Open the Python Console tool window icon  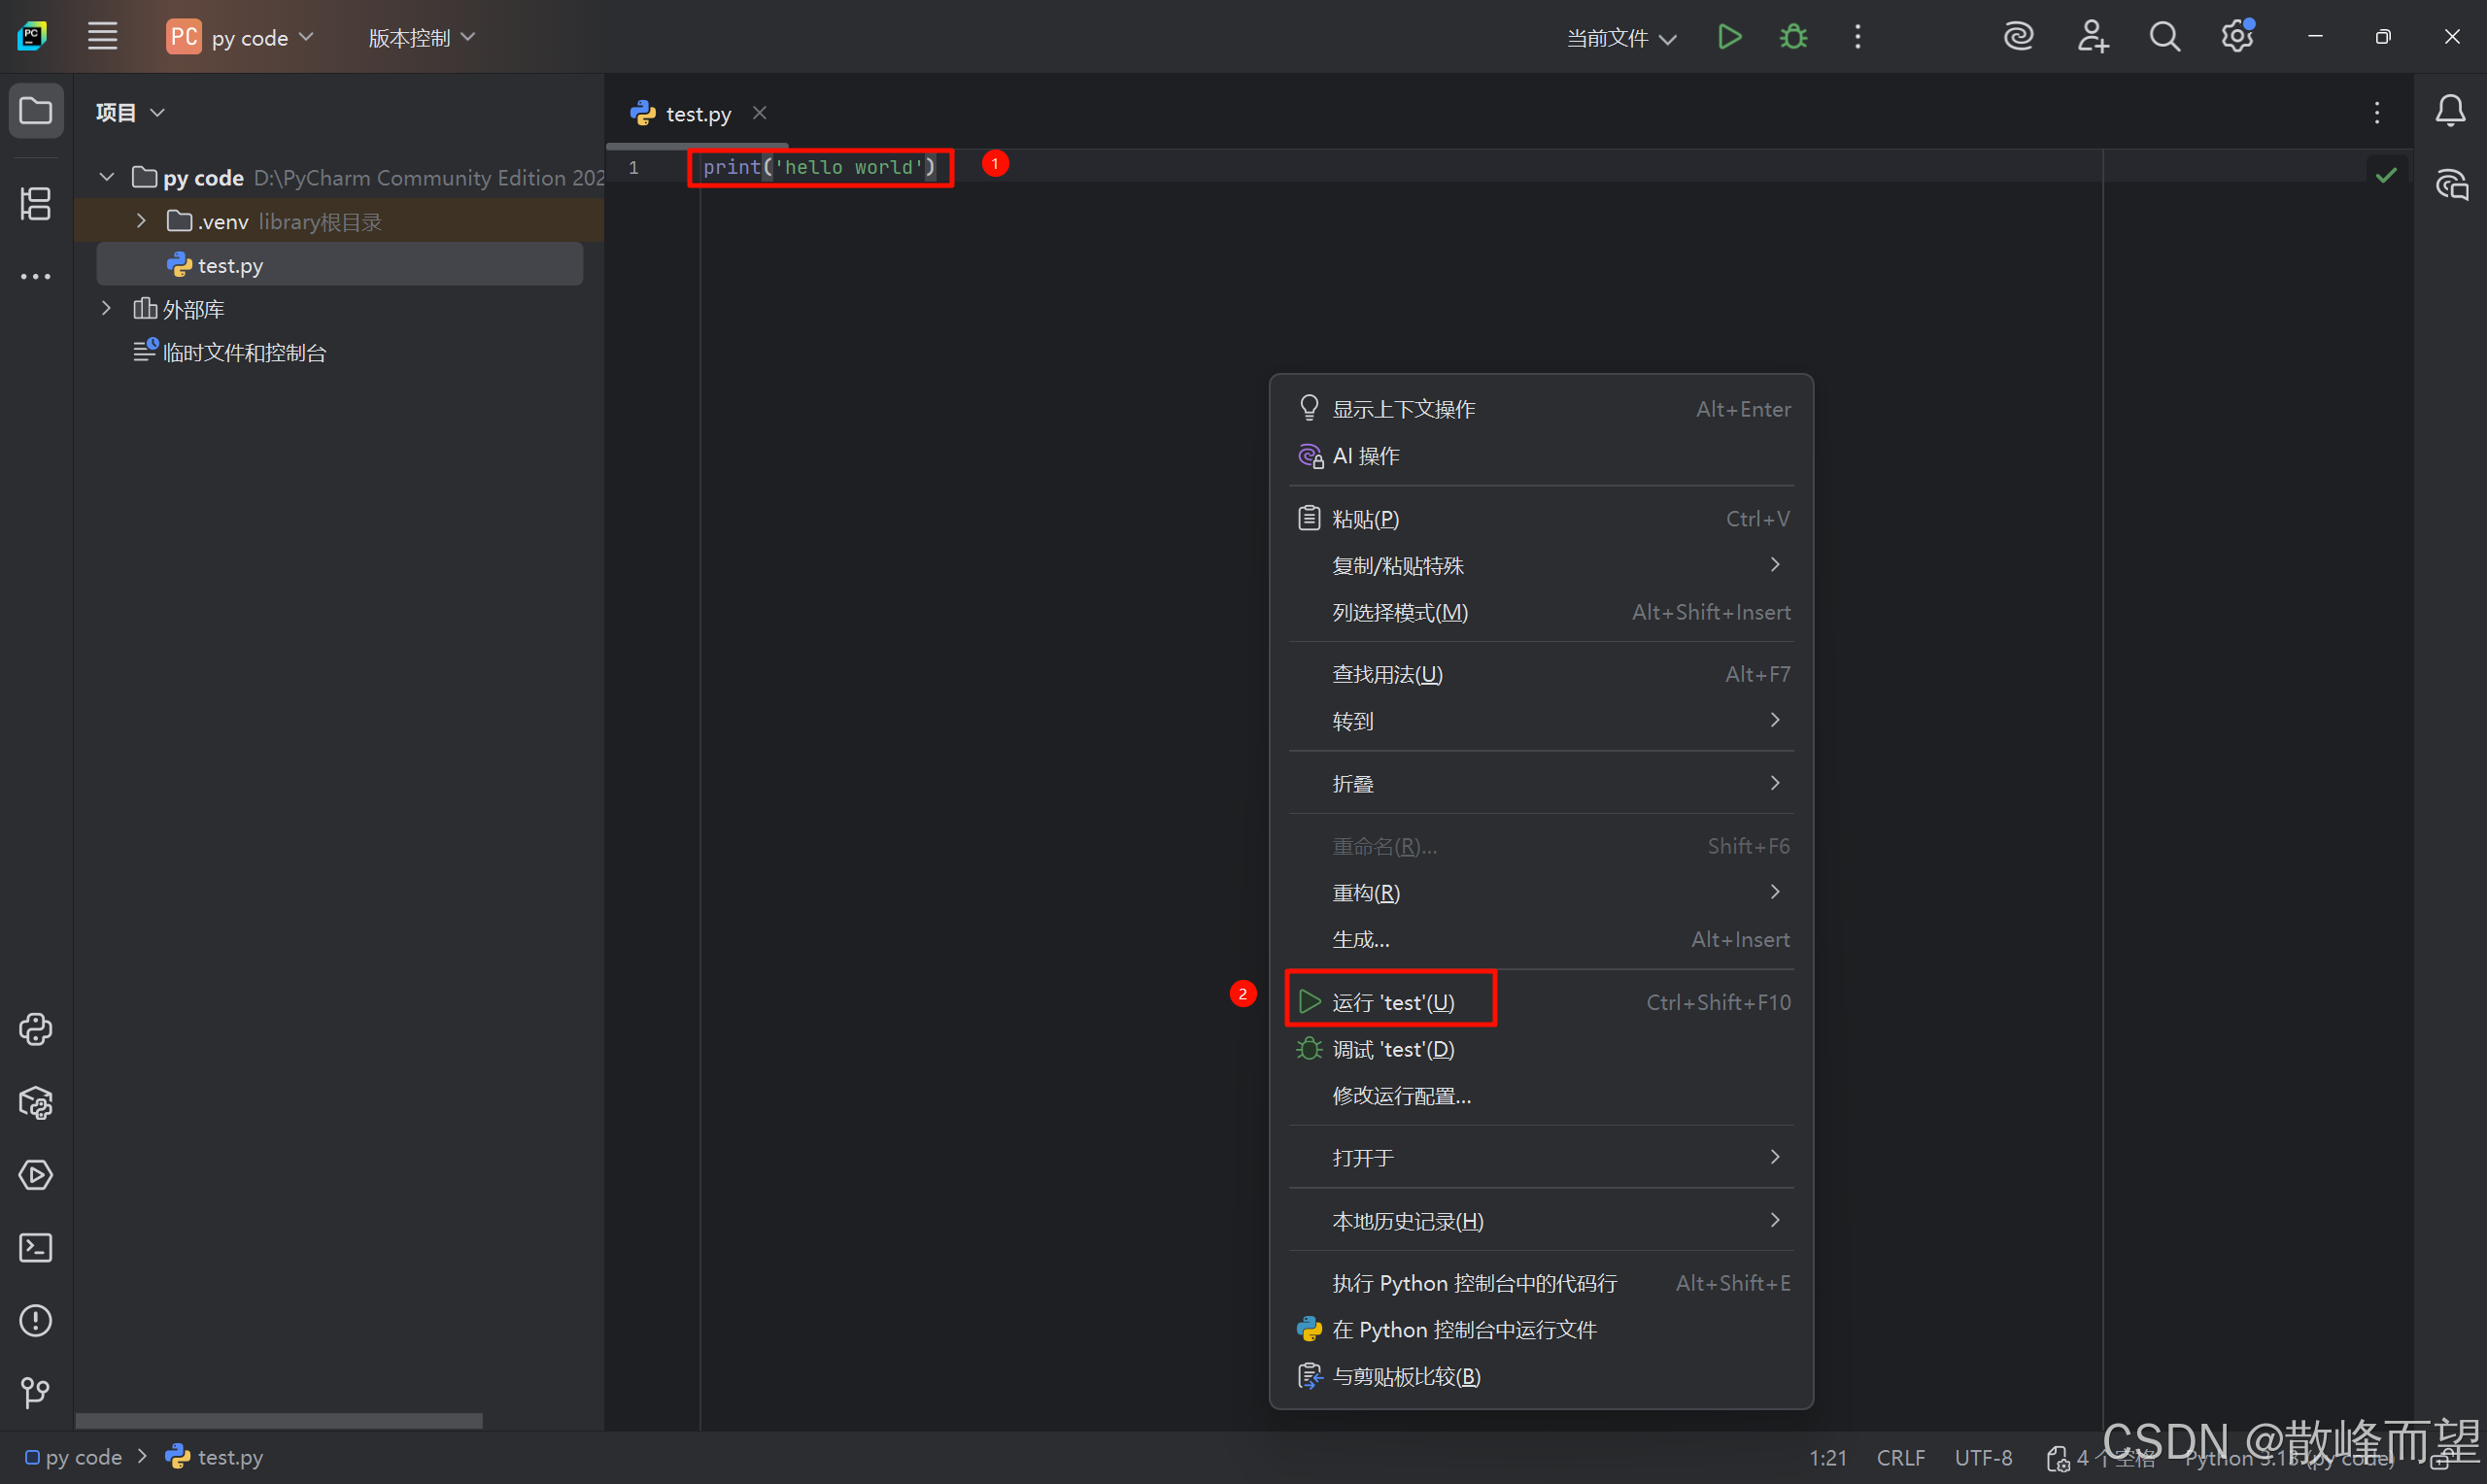tap(36, 1029)
